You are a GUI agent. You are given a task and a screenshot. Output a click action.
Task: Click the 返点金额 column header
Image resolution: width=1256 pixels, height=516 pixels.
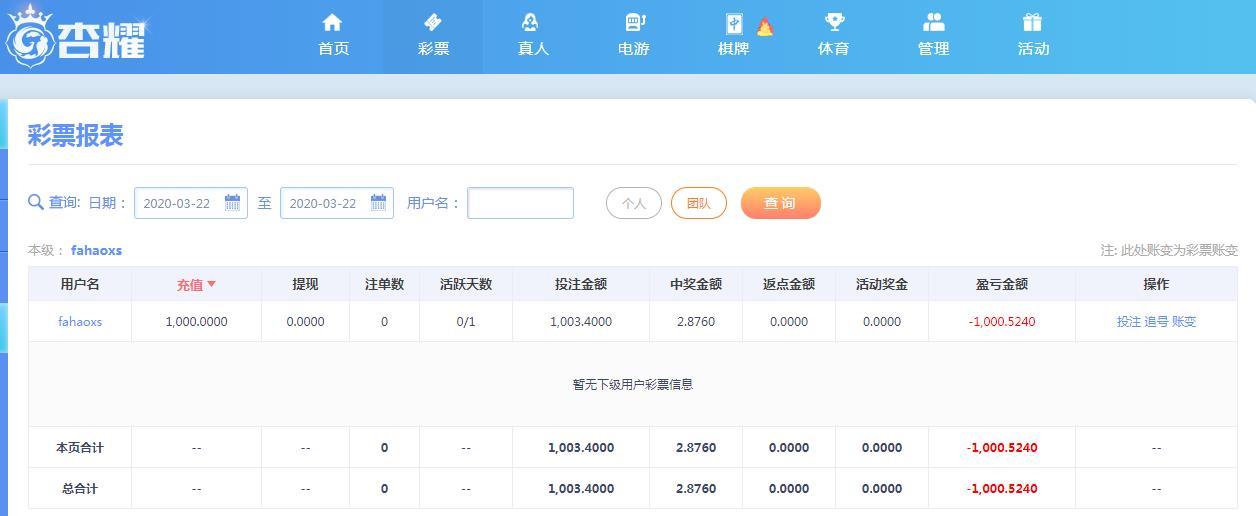point(789,284)
